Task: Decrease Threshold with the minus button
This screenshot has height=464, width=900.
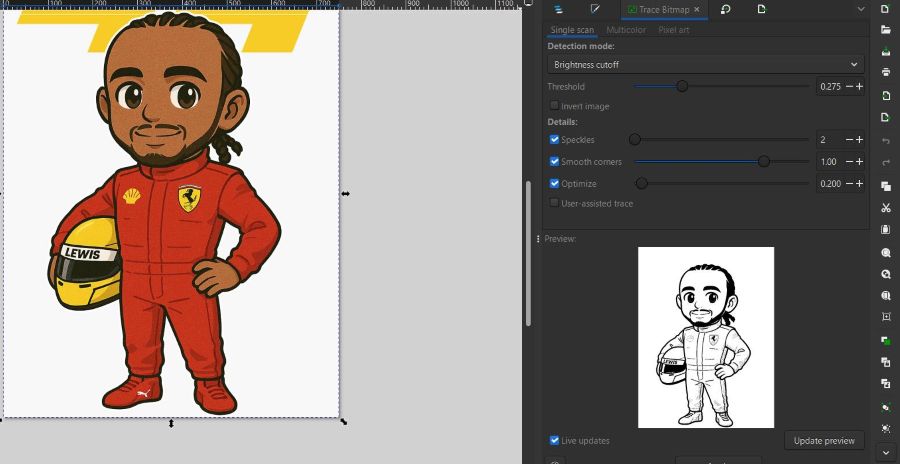Action: (849, 87)
